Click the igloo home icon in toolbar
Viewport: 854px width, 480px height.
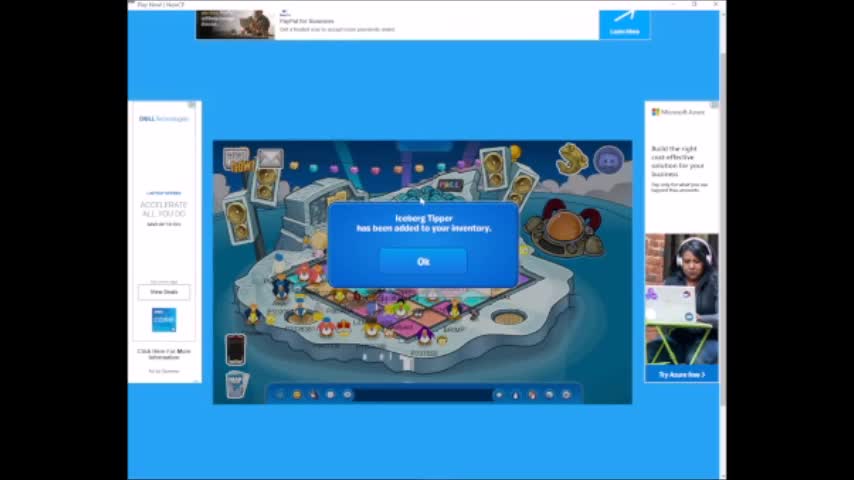550,394
